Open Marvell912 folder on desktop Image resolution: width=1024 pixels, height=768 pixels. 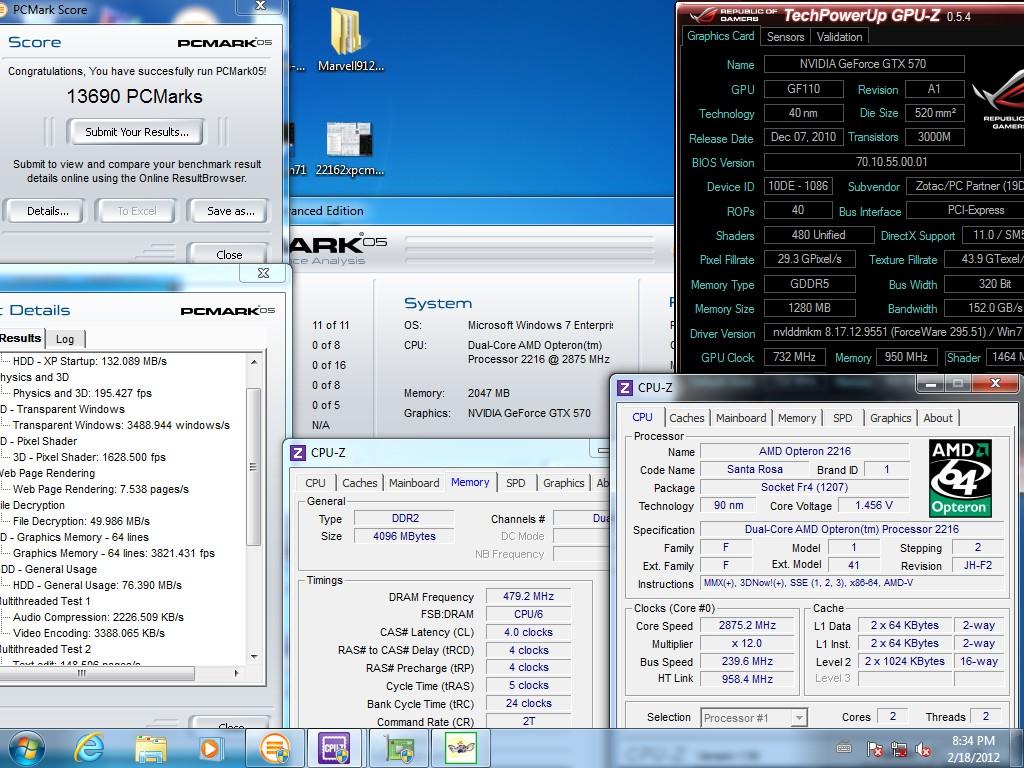tap(349, 39)
